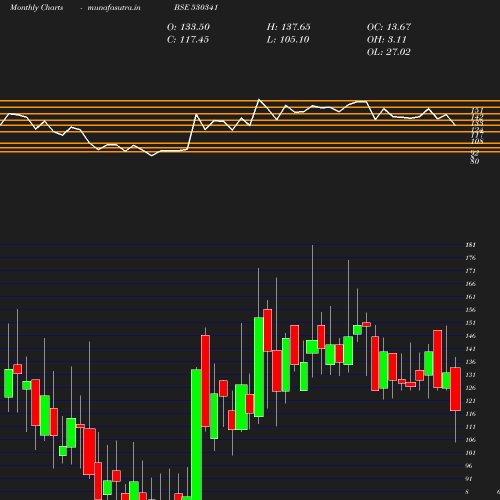
Task: Click the 'BSE 530341' symbol label
Action: (x=196, y=7)
